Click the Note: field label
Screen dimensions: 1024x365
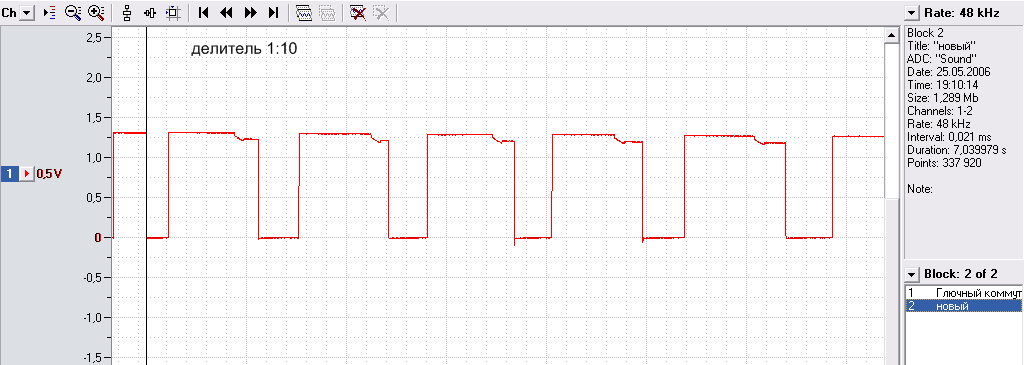[920, 189]
